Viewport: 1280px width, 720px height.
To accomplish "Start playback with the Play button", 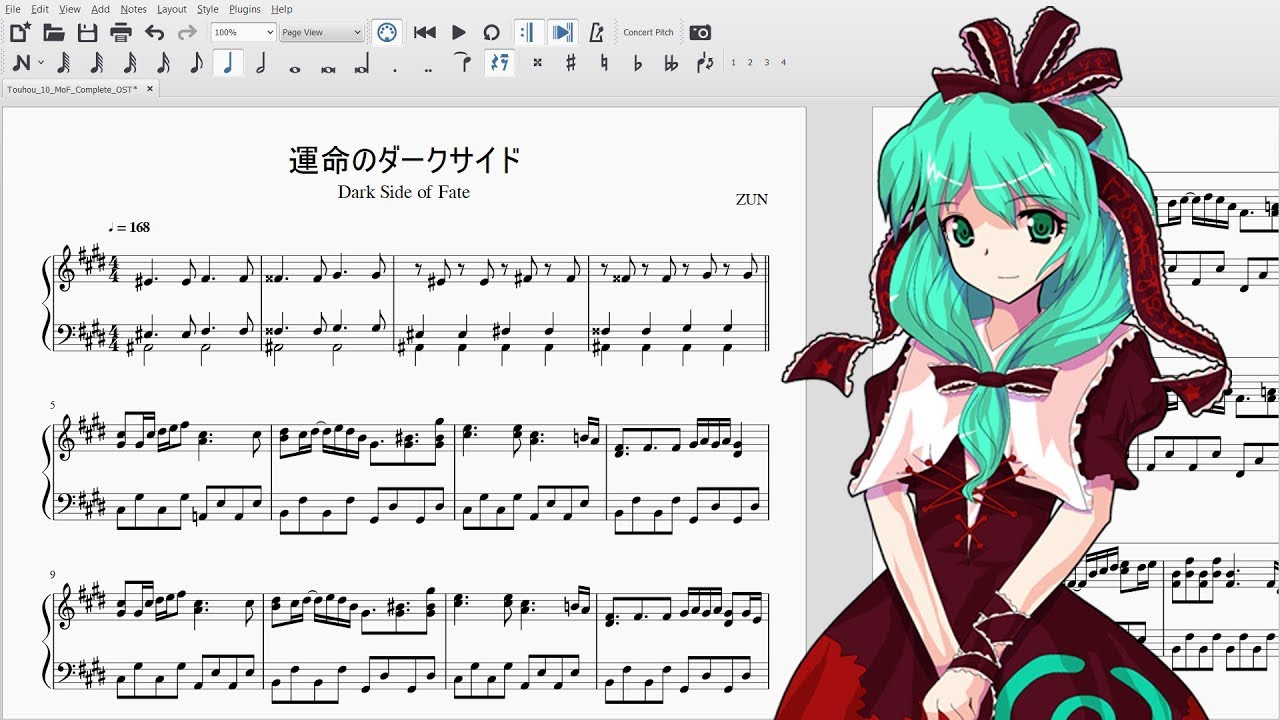I will [458, 32].
